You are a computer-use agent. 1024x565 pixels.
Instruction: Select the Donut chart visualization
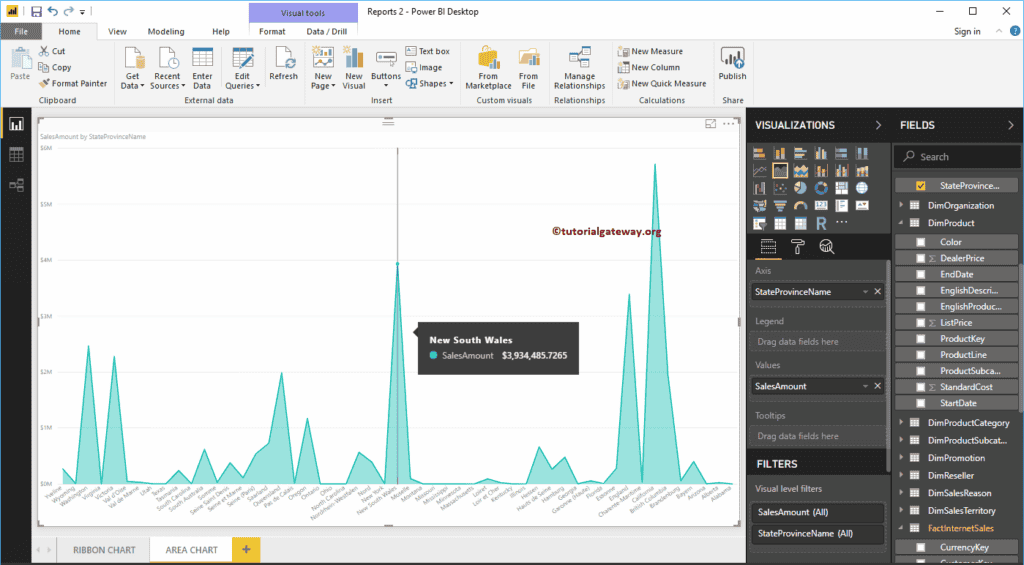(x=821, y=188)
